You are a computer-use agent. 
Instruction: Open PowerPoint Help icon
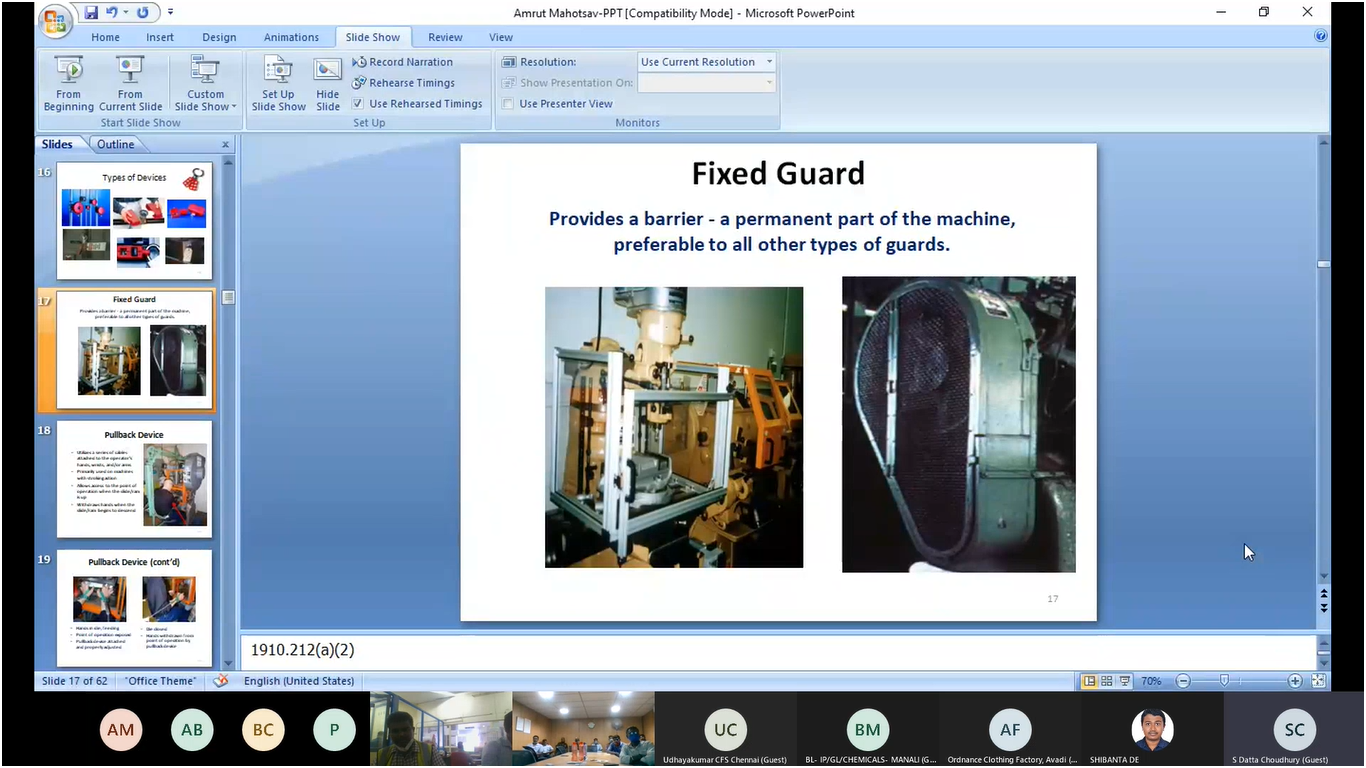tap(1321, 36)
